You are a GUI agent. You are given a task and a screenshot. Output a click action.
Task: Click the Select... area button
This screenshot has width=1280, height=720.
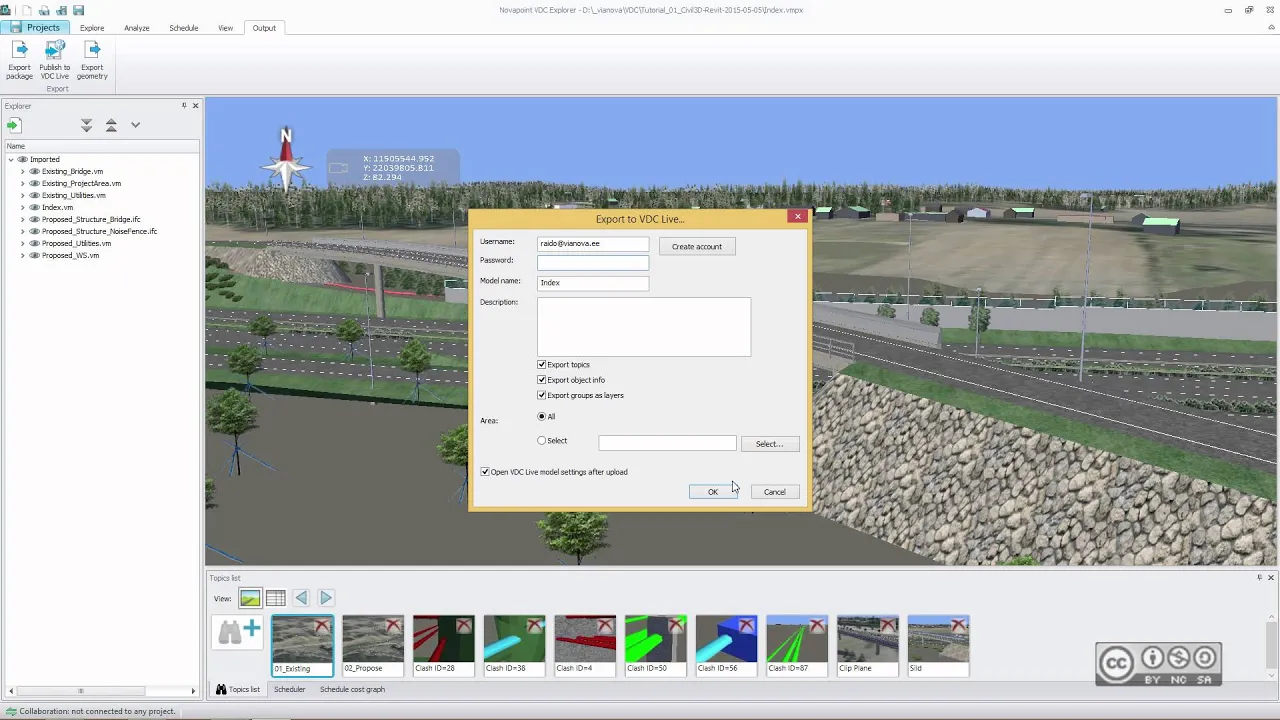coord(770,444)
